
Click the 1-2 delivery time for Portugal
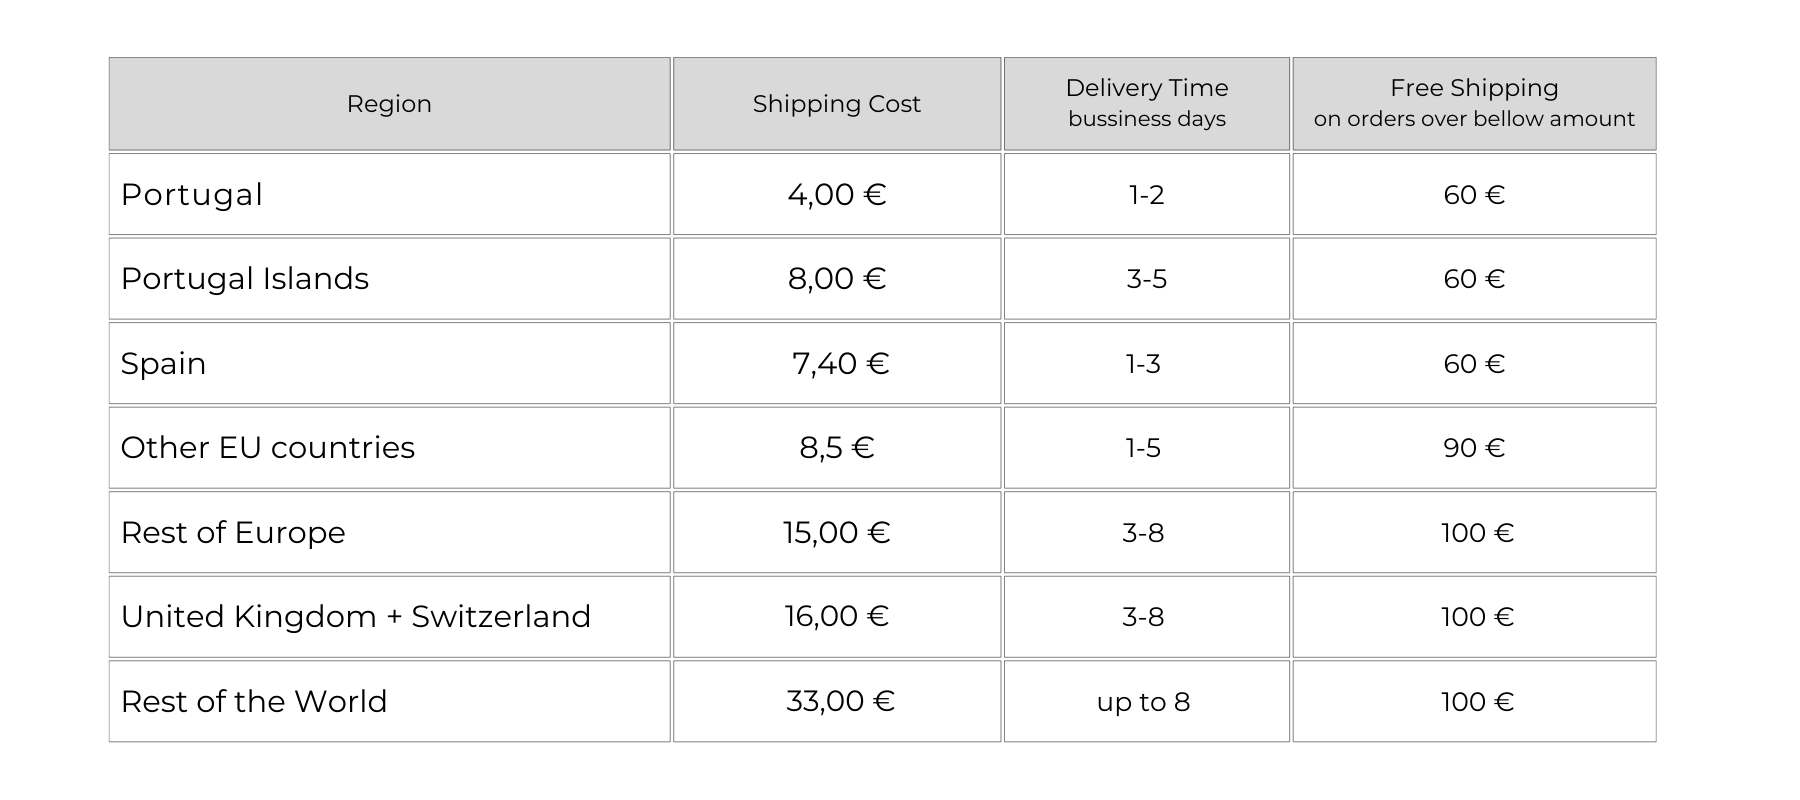[1146, 195]
